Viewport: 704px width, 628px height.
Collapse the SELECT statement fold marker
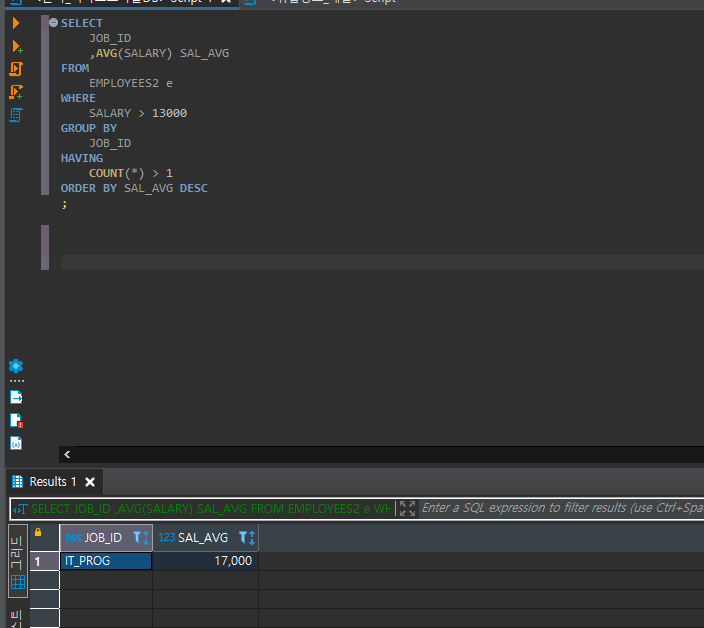(53, 22)
